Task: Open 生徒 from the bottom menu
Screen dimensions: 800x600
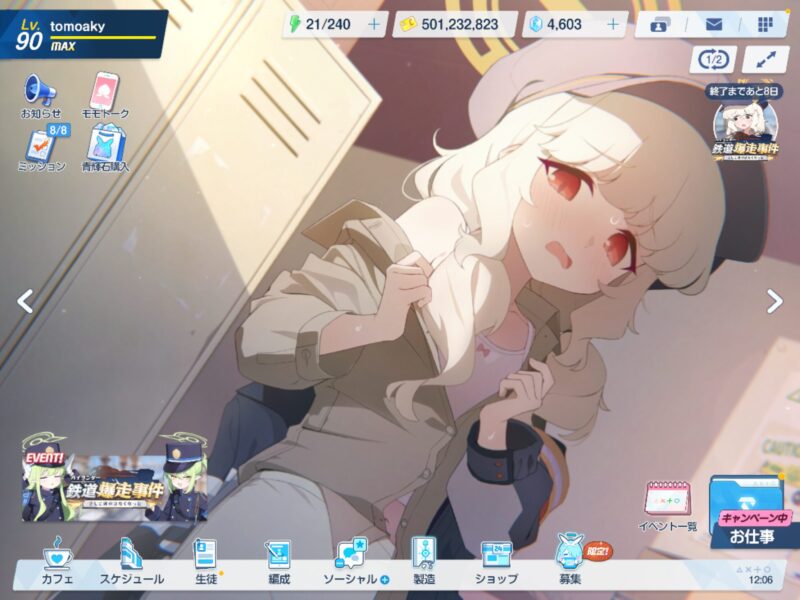Action: [x=206, y=562]
